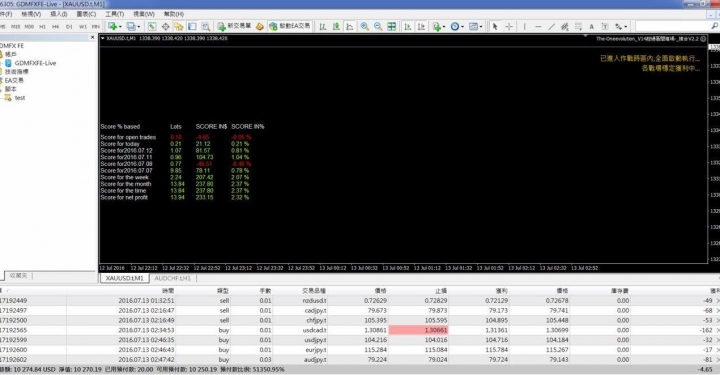
Task: Toggle chart shift from right border
Action: tap(421, 27)
